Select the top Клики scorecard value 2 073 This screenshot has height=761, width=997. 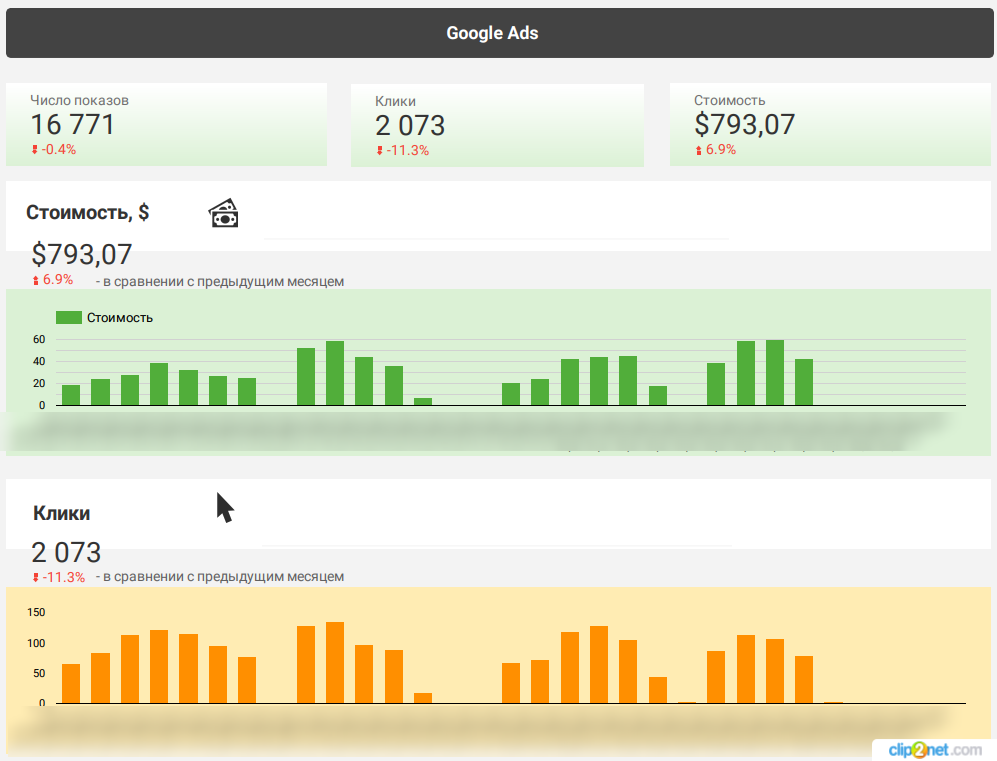coord(410,126)
